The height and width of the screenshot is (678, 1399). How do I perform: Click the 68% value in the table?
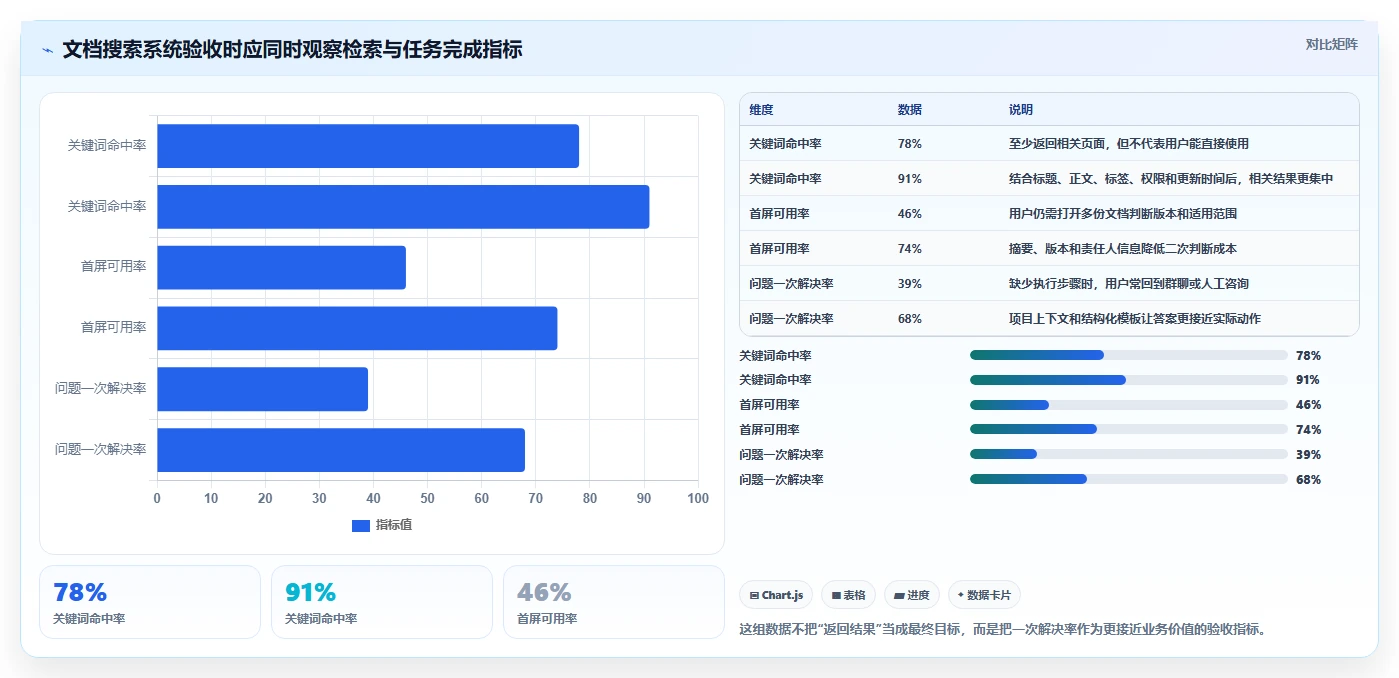[910, 319]
